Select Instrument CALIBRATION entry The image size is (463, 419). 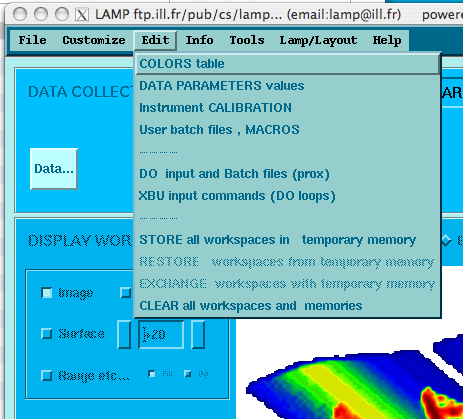(287, 108)
